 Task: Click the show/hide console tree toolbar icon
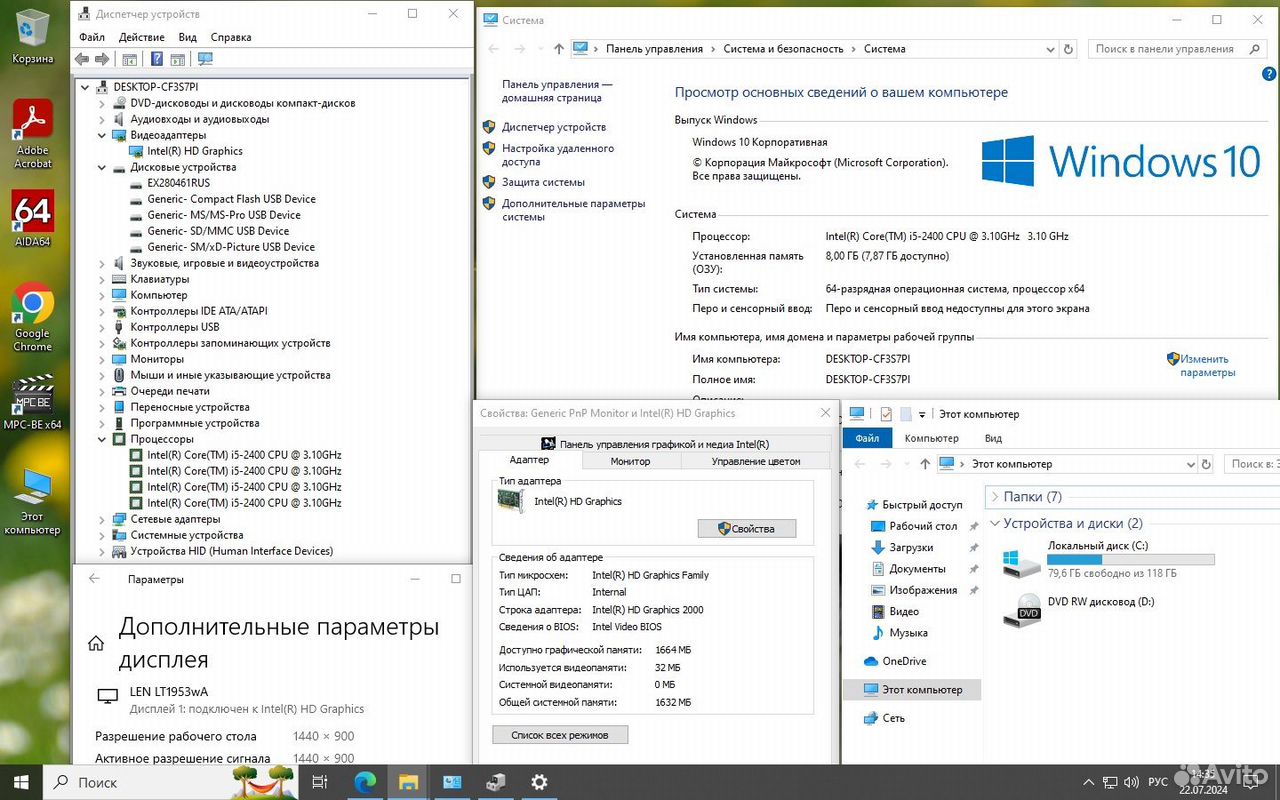[x=129, y=59]
